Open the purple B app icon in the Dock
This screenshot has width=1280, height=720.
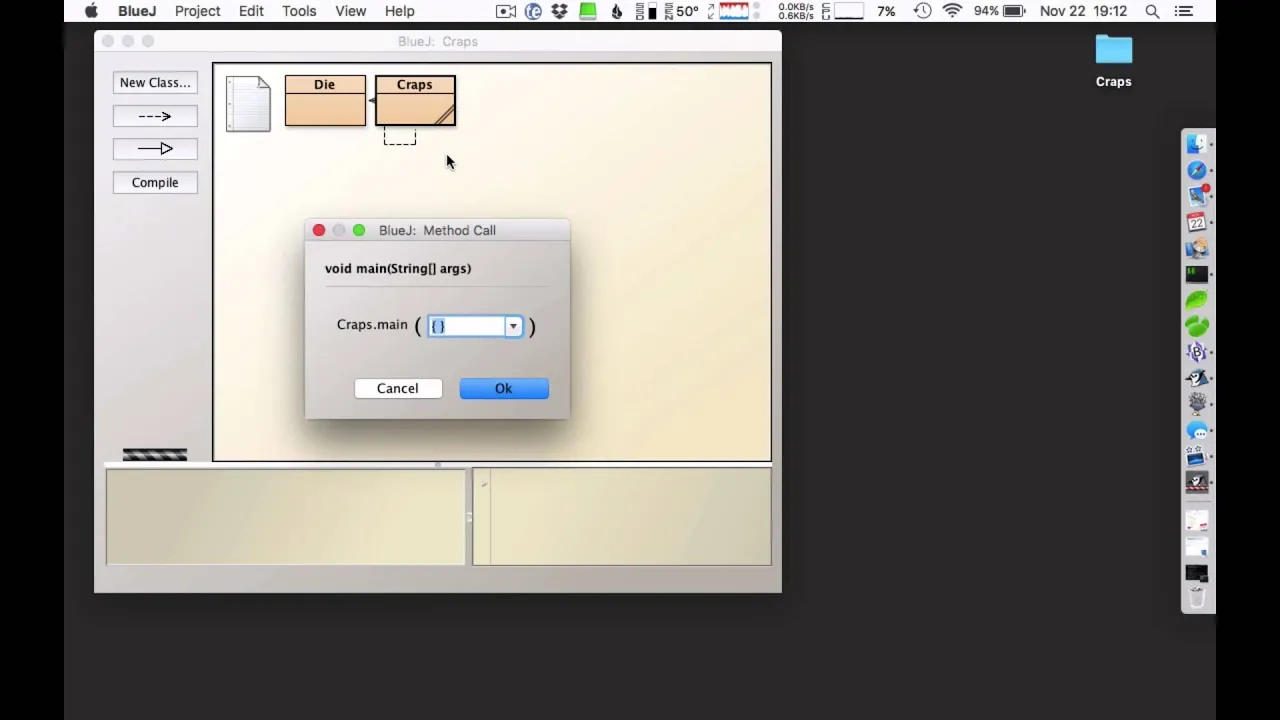point(1197,352)
